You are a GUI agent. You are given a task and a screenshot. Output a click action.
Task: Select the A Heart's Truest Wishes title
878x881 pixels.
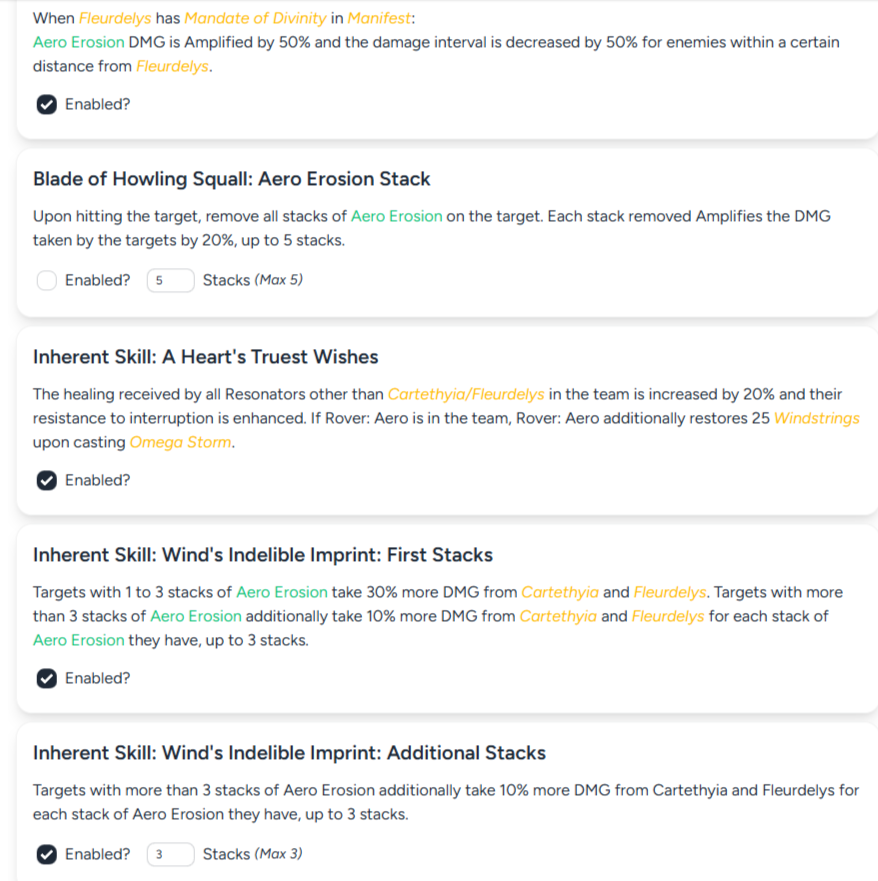[205, 357]
